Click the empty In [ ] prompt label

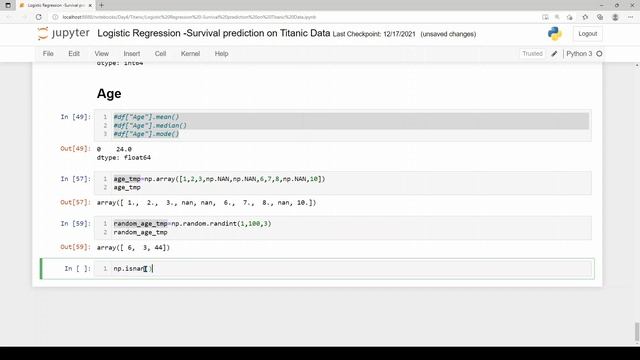pyautogui.click(x=78, y=269)
